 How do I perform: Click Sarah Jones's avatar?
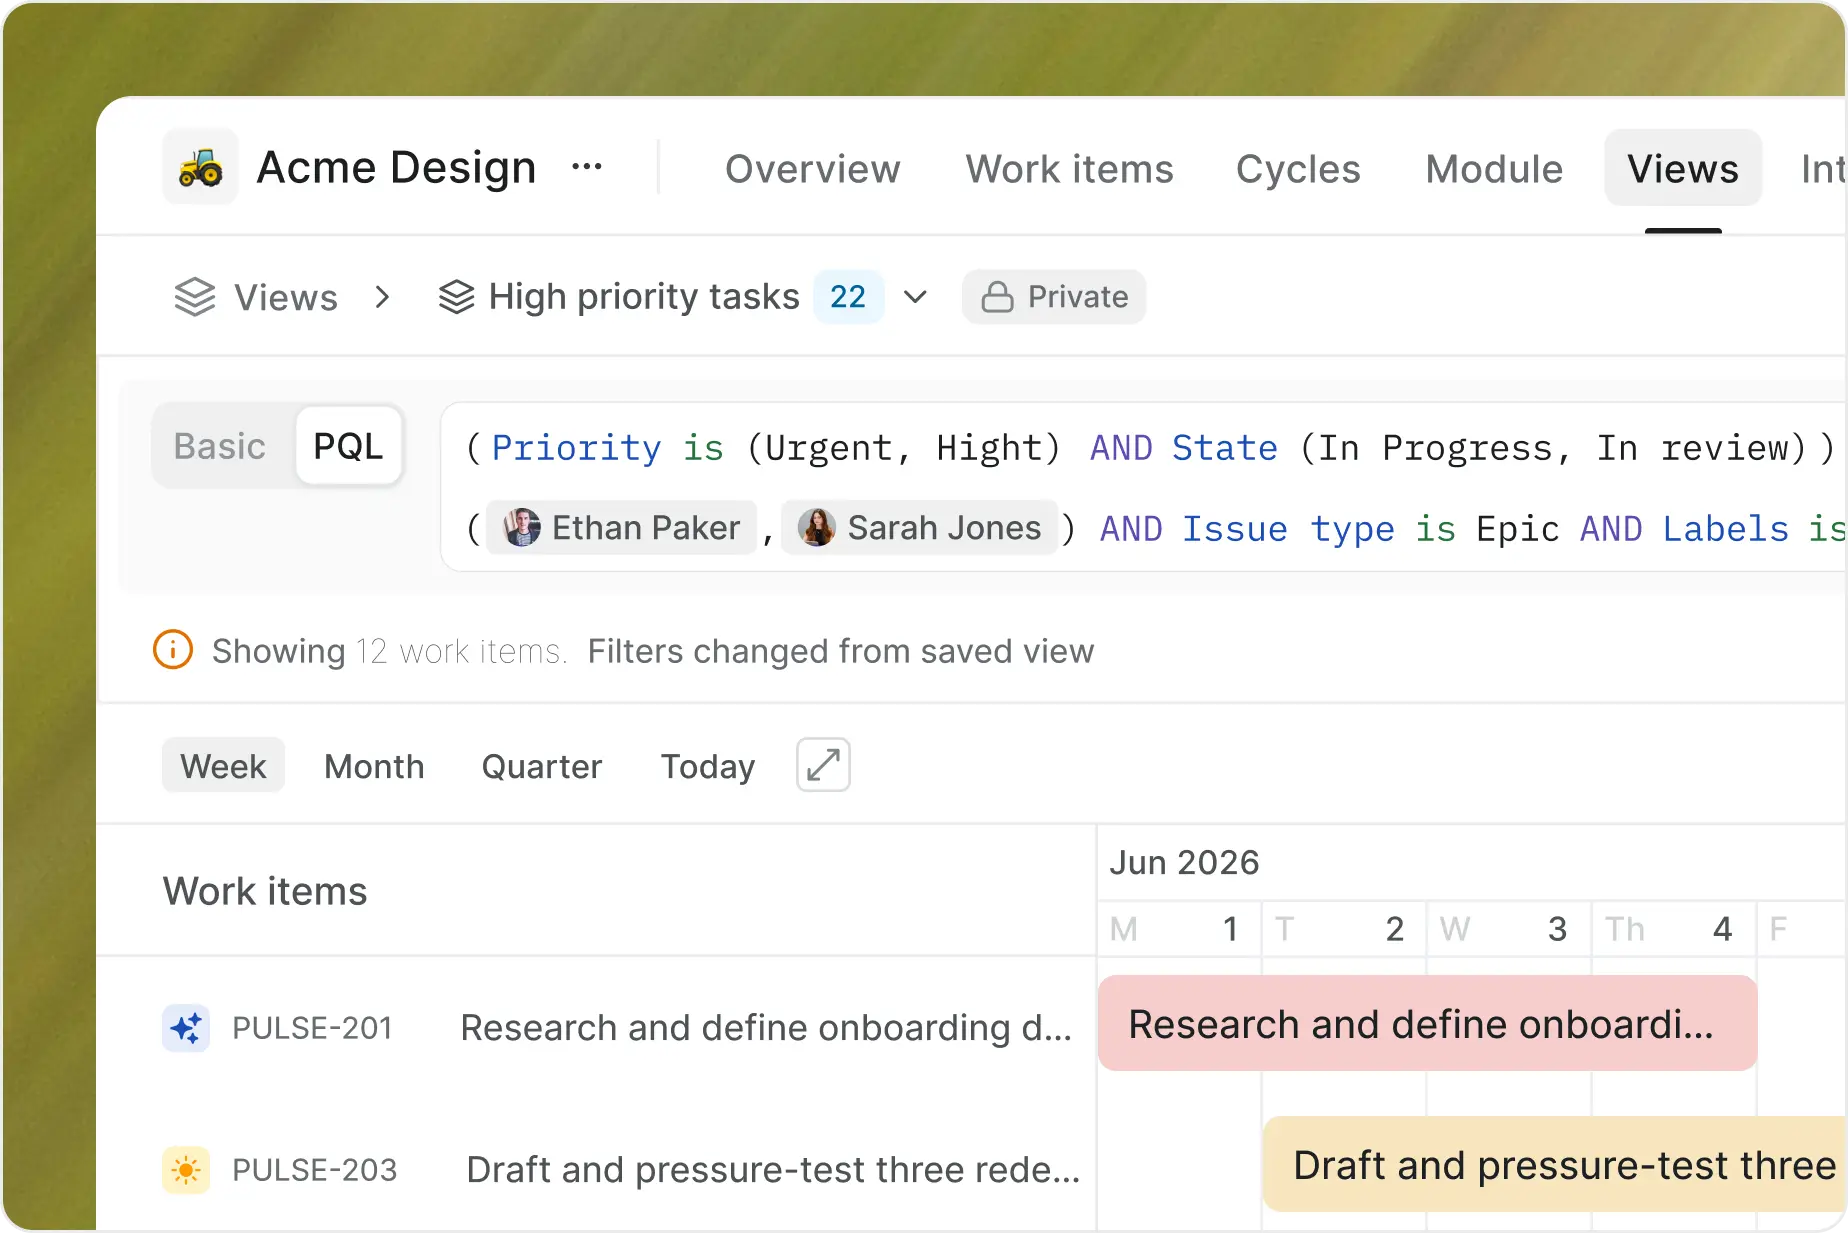817,527
